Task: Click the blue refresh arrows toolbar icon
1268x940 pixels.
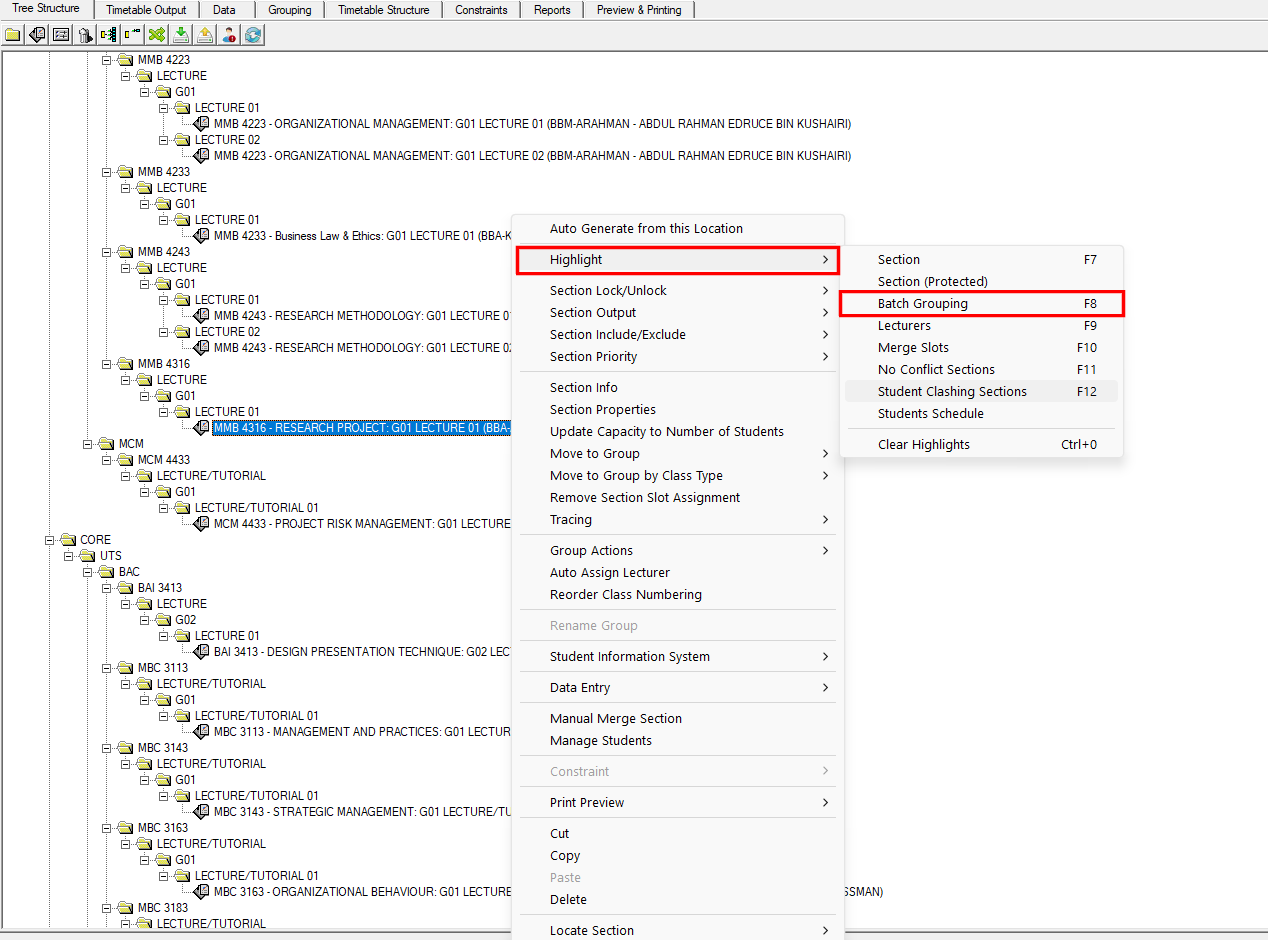Action: pyautogui.click(x=253, y=35)
